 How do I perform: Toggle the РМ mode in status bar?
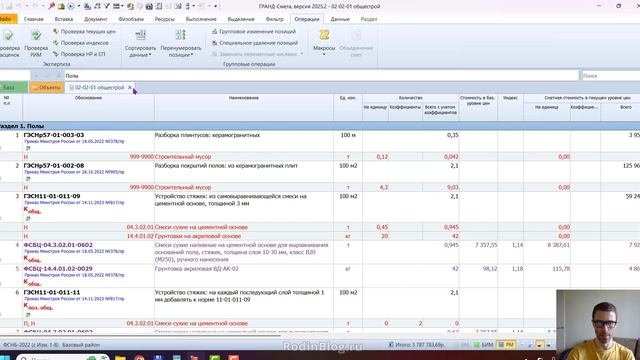pyautogui.click(x=507, y=345)
